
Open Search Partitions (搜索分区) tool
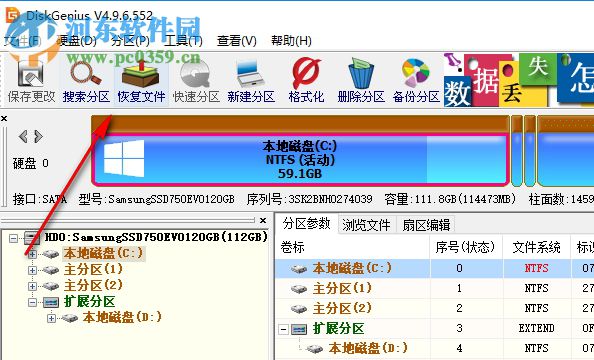tap(86, 81)
